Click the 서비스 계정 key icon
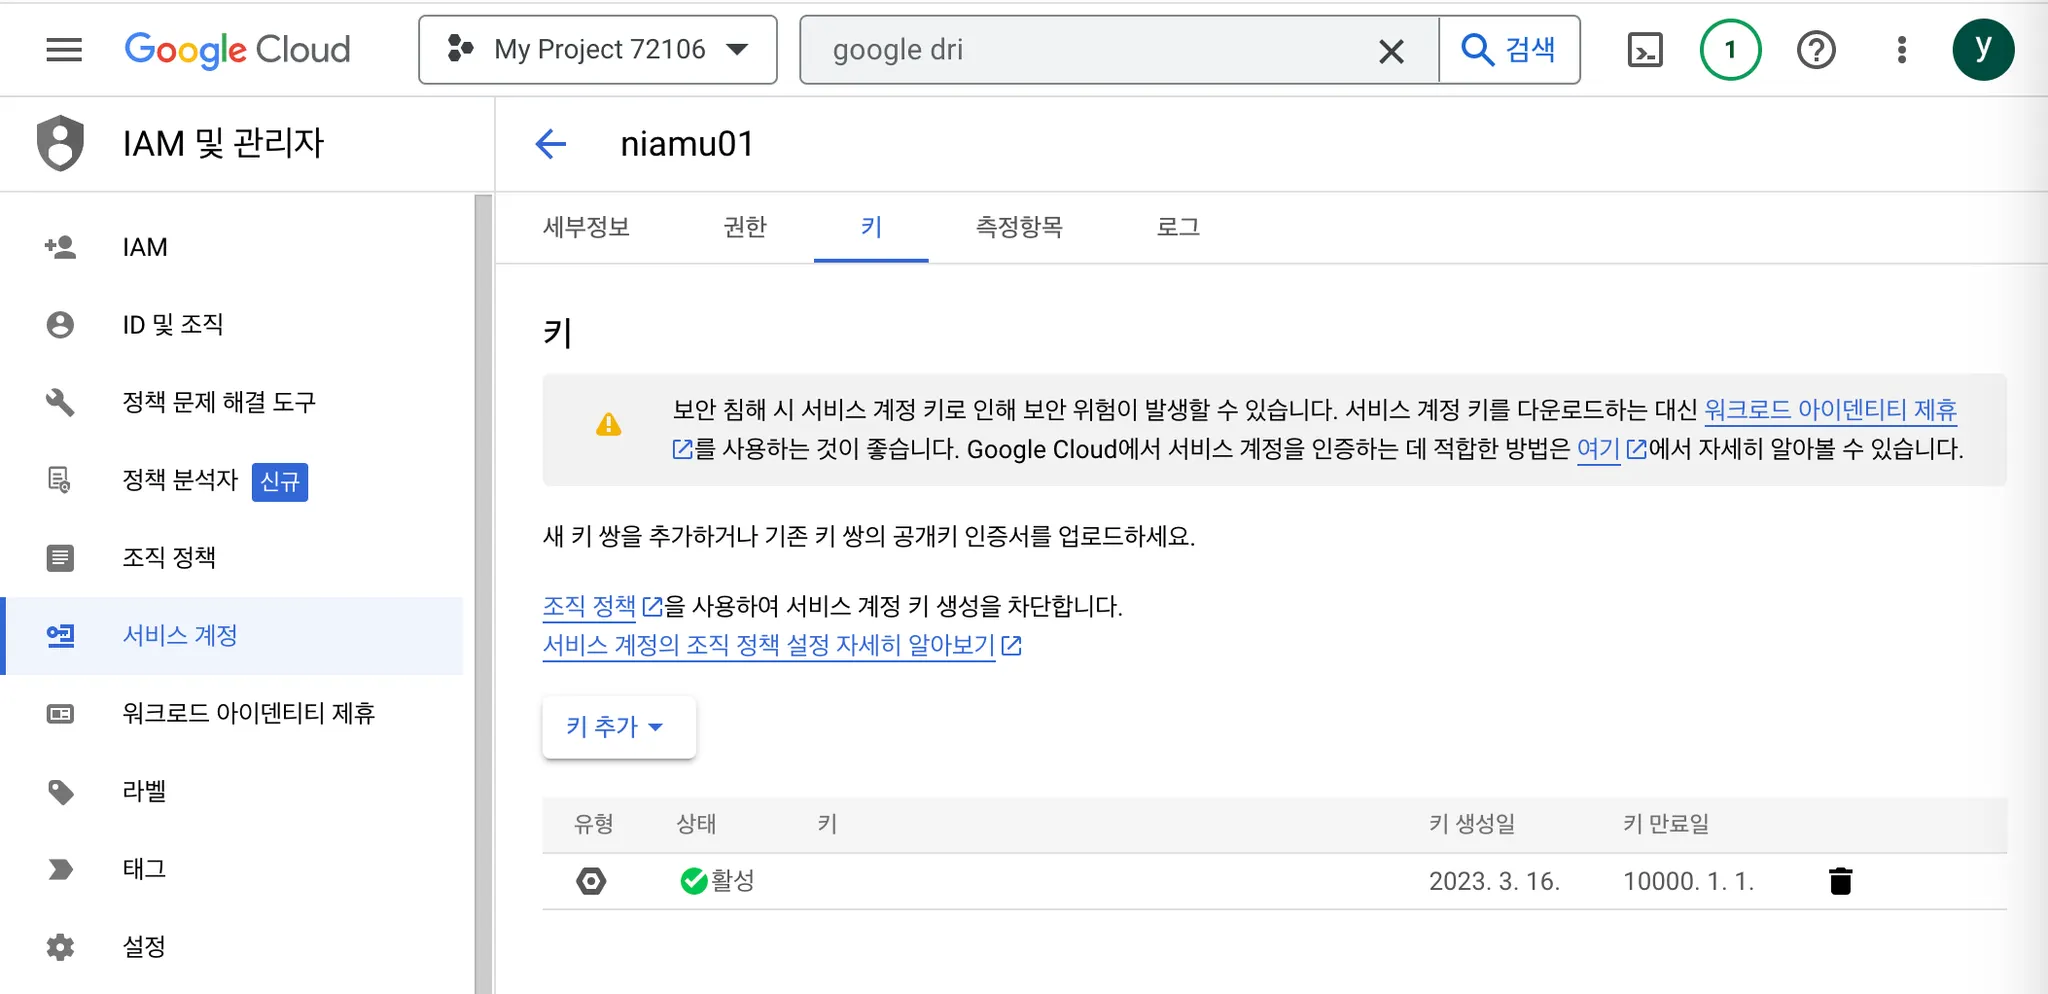Image resolution: width=2048 pixels, height=994 pixels. 60,635
